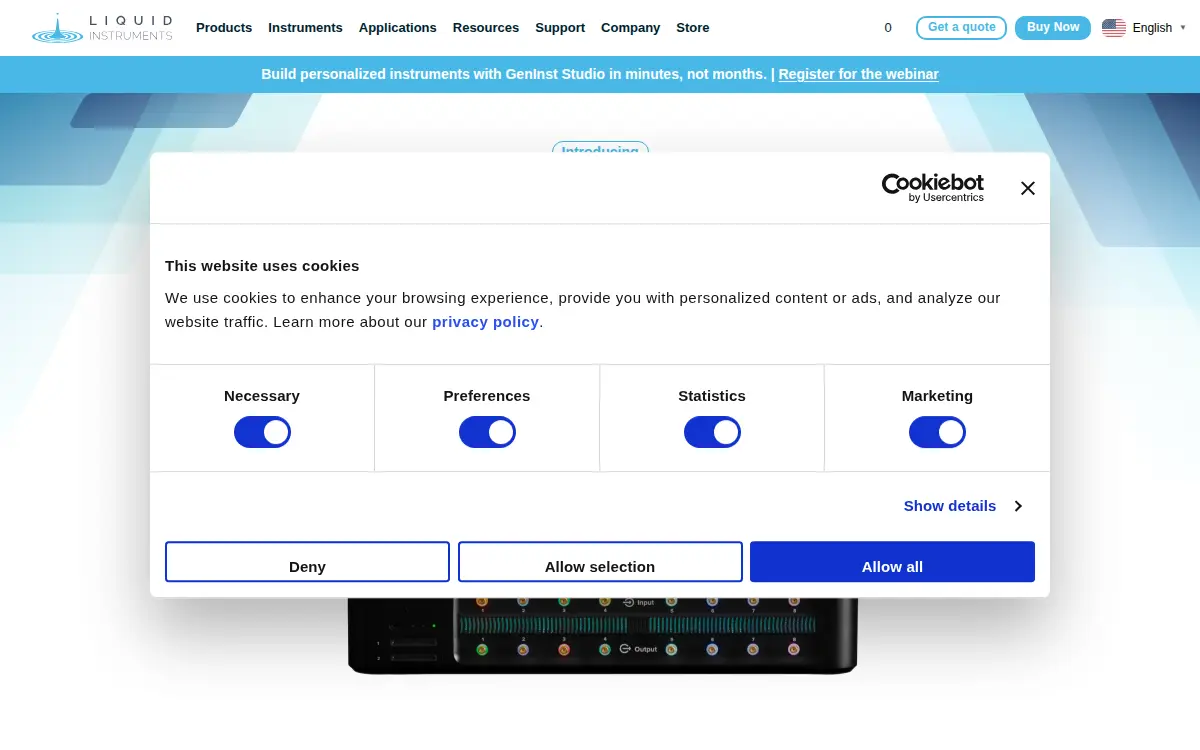
Task: Click the Allow selection button
Action: click(x=600, y=562)
